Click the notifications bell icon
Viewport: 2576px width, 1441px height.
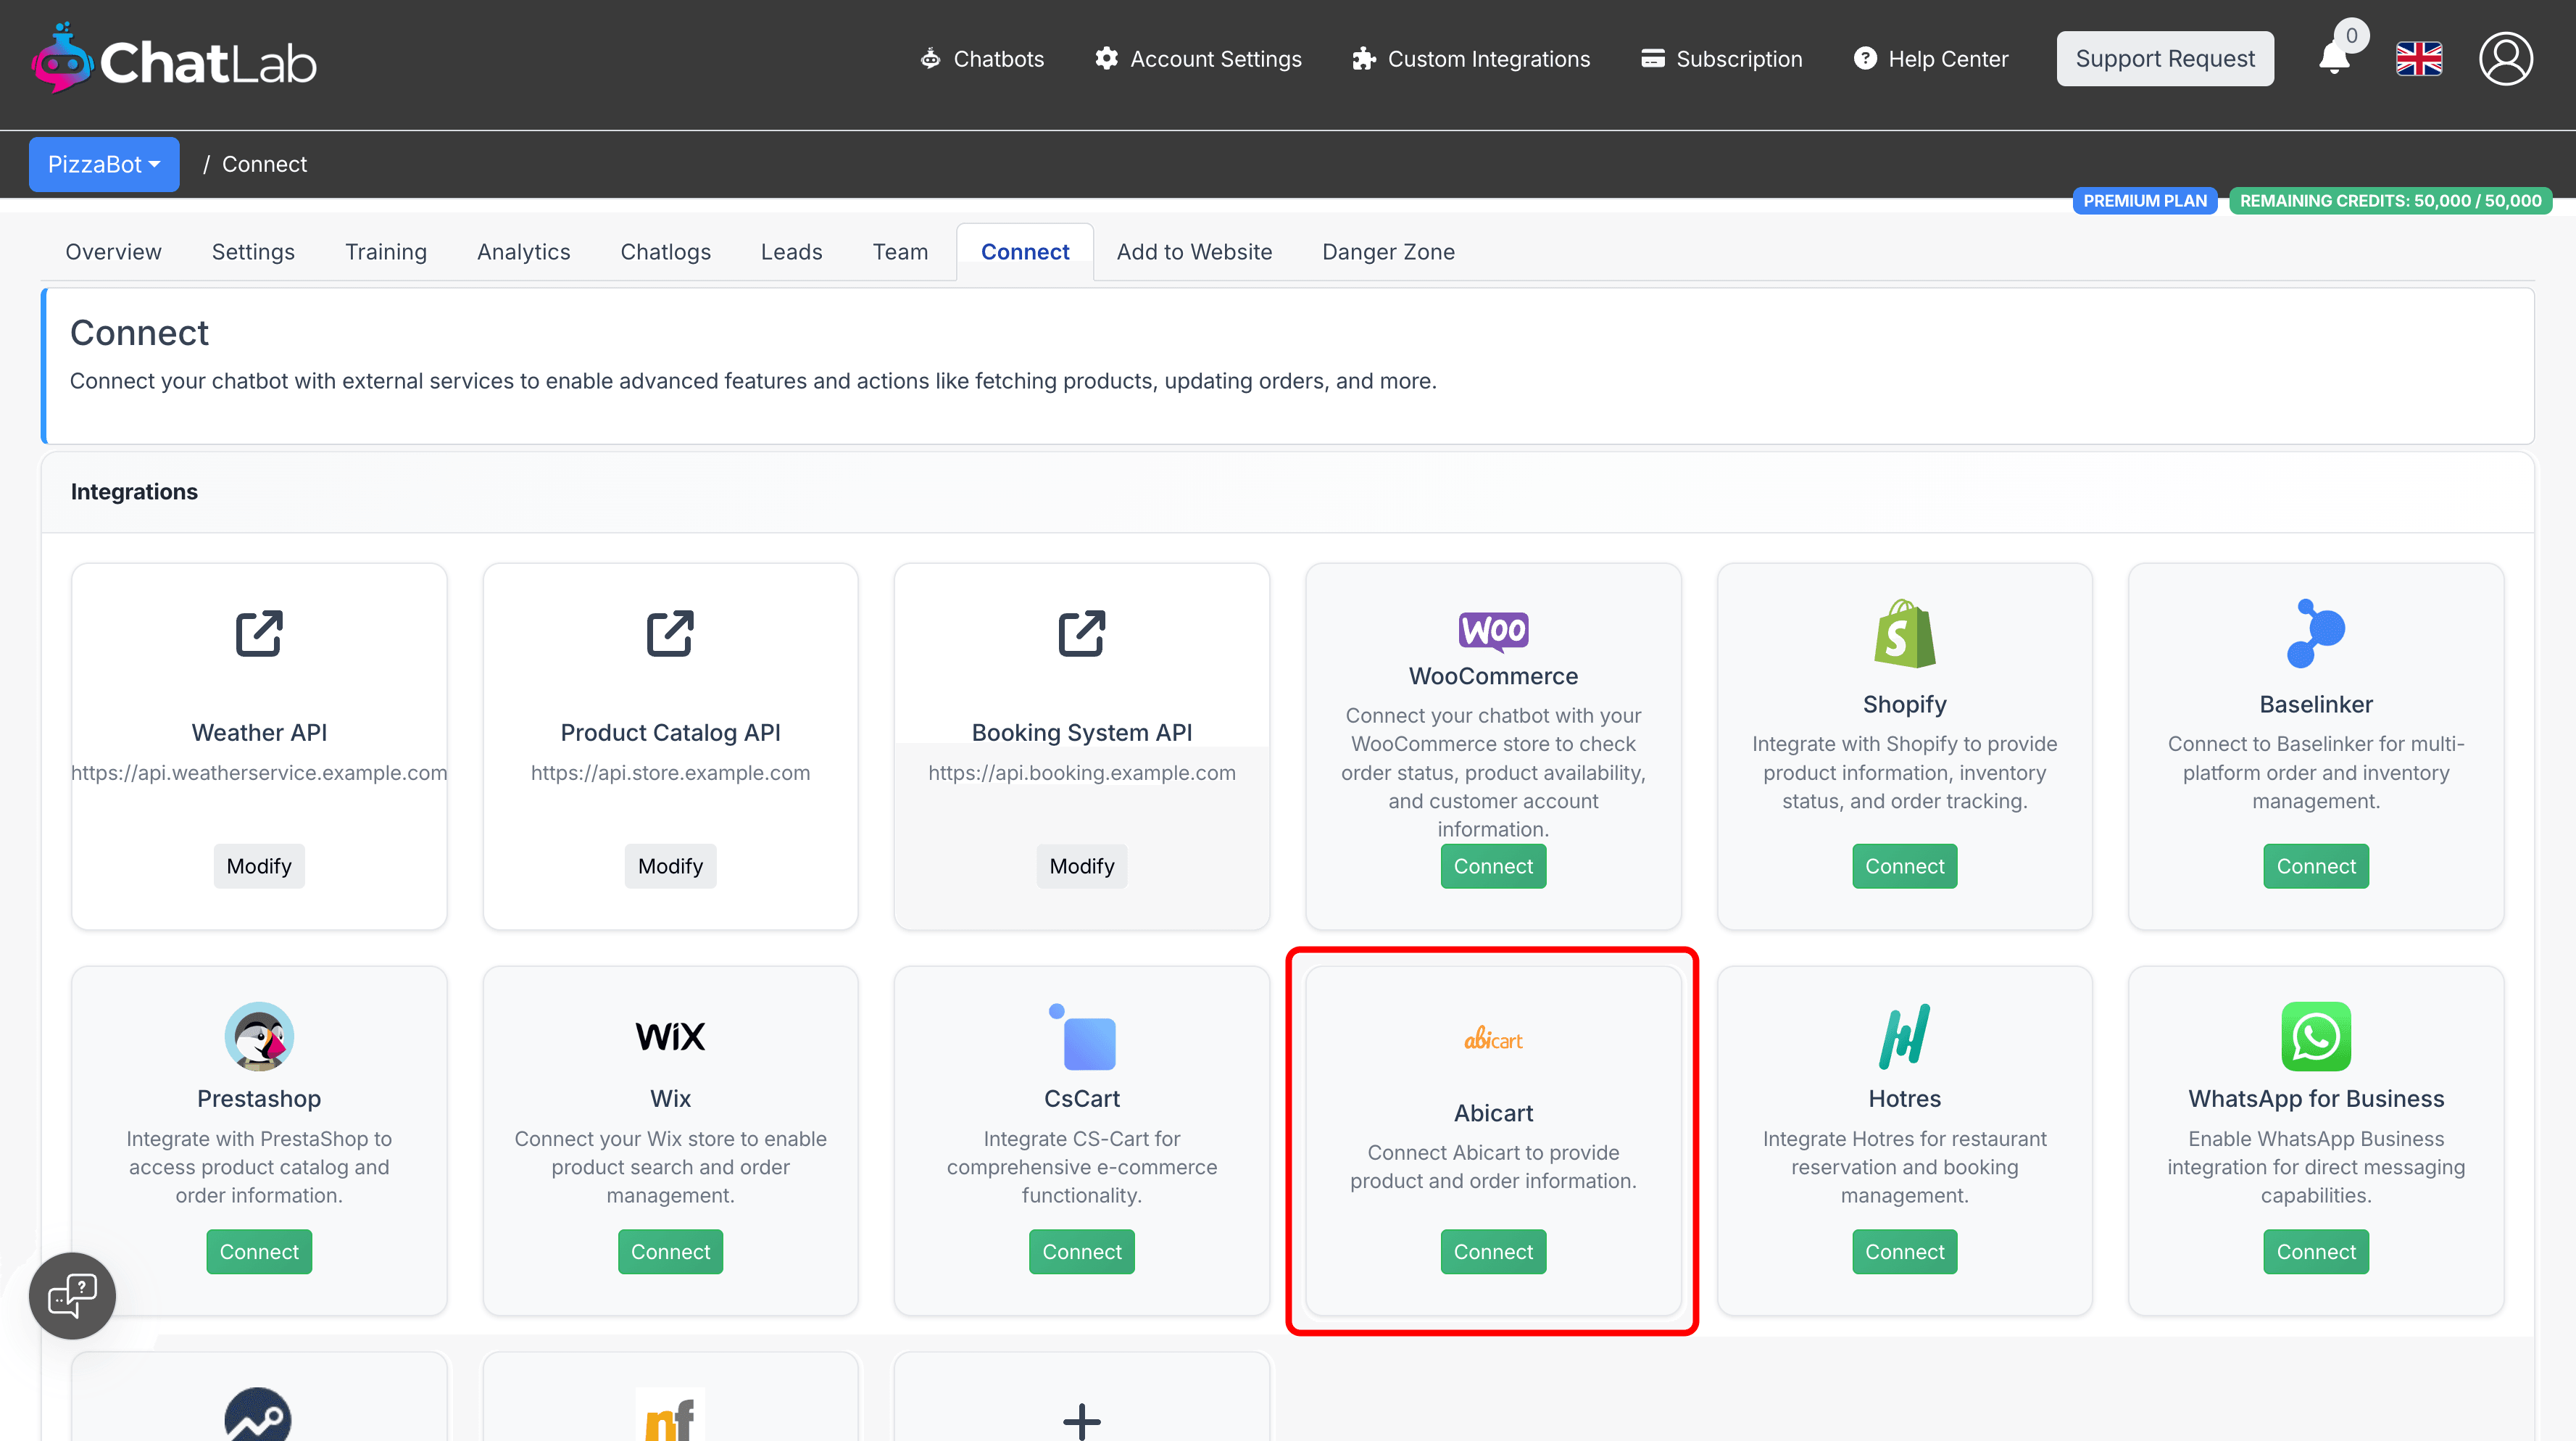tap(2335, 58)
